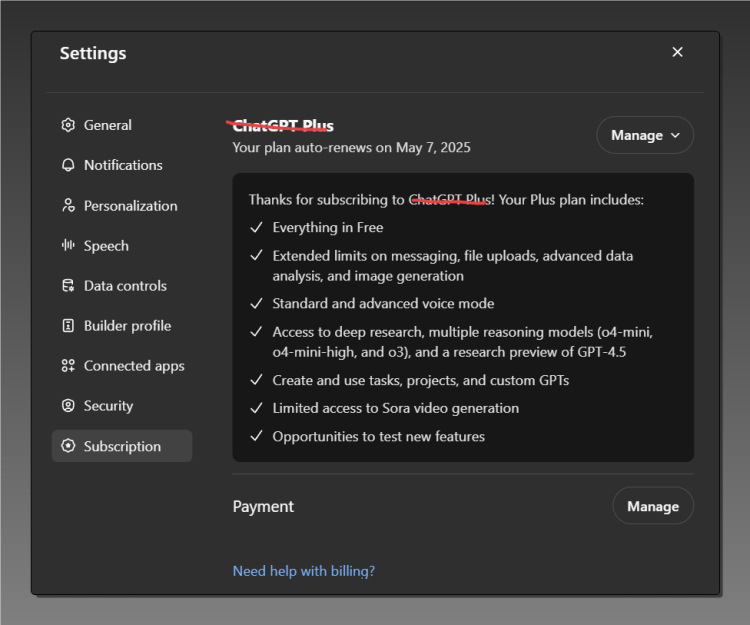The width and height of the screenshot is (750, 625).
Task: Click the Payment heading
Action: click(x=263, y=506)
